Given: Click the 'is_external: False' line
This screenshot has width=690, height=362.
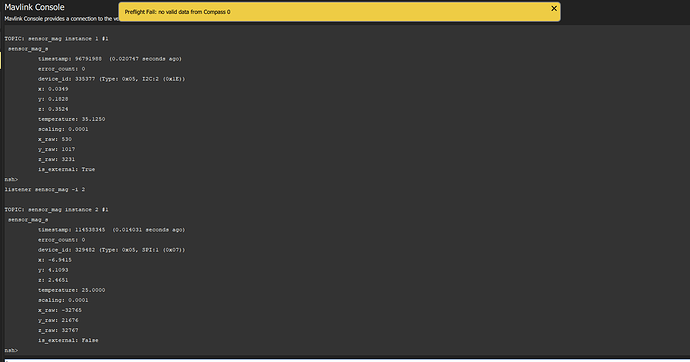Looking at the screenshot, I should pyautogui.click(x=68, y=340).
